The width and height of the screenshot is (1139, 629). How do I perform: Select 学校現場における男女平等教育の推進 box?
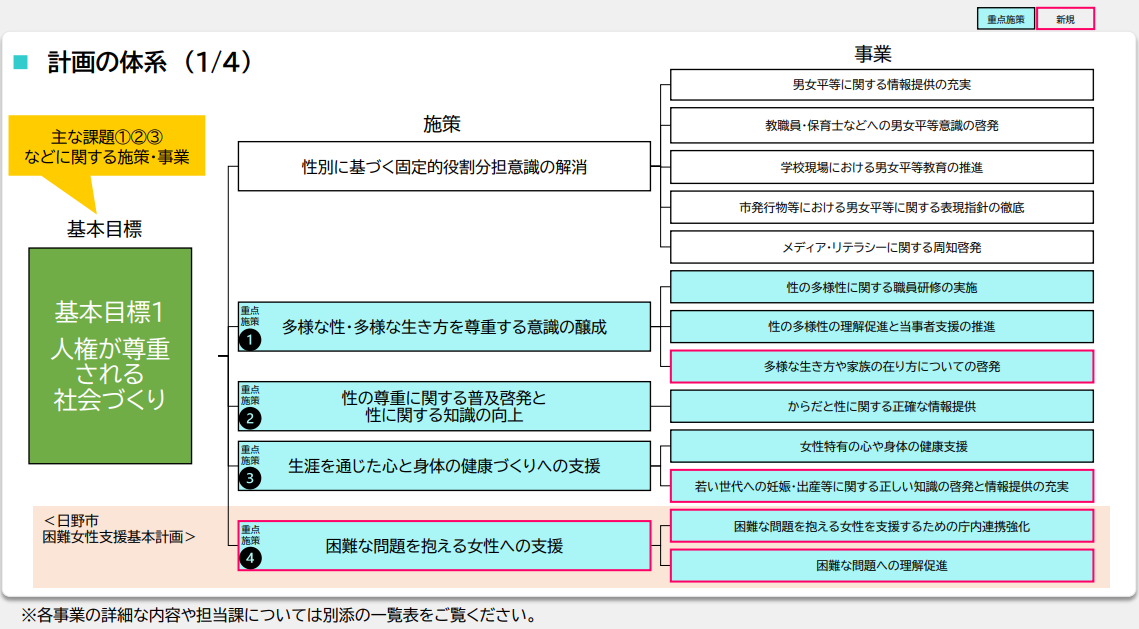tap(881, 167)
